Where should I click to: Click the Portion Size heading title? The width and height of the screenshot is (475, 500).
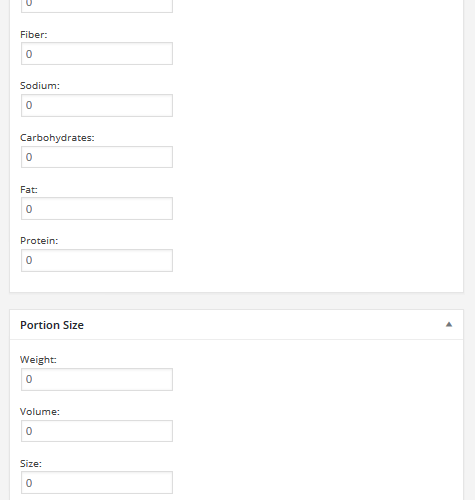(x=52, y=325)
